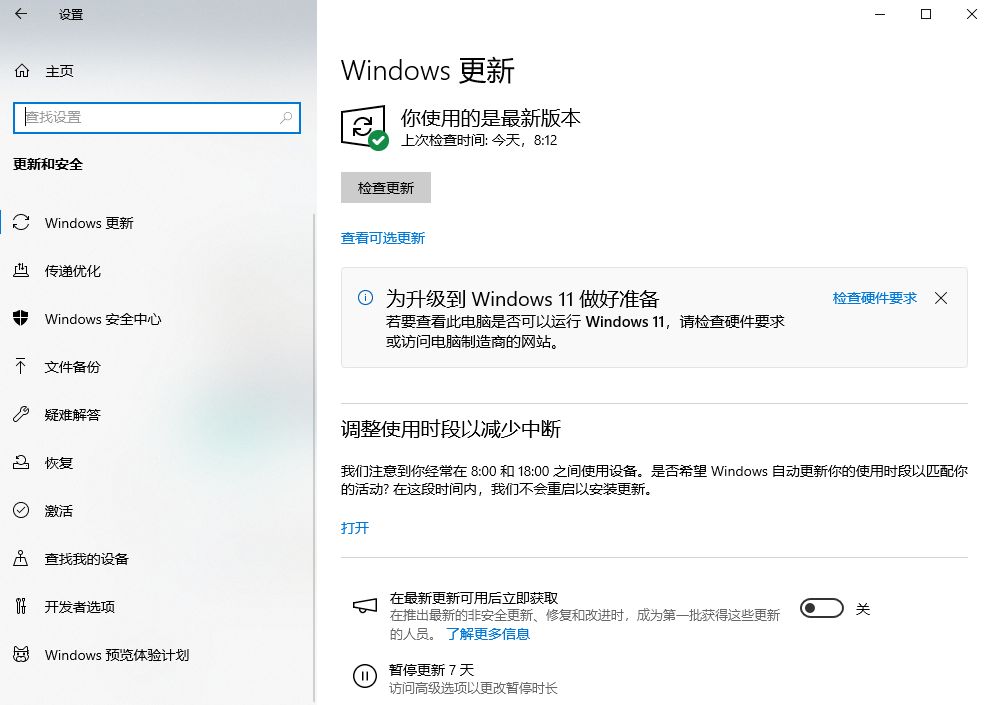The image size is (990, 705).
Task: Open 了解更多信息 link
Action: [488, 634]
